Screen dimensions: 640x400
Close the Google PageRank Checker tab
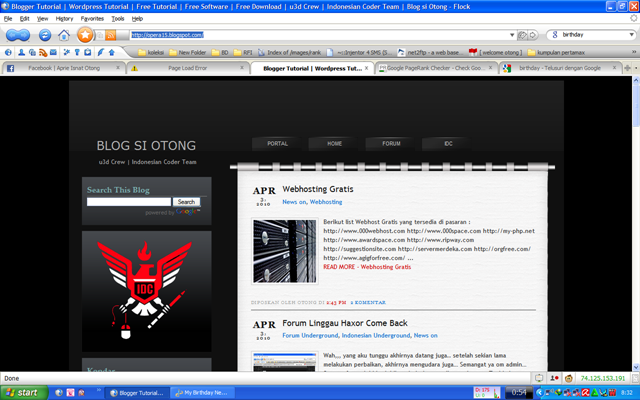490,68
